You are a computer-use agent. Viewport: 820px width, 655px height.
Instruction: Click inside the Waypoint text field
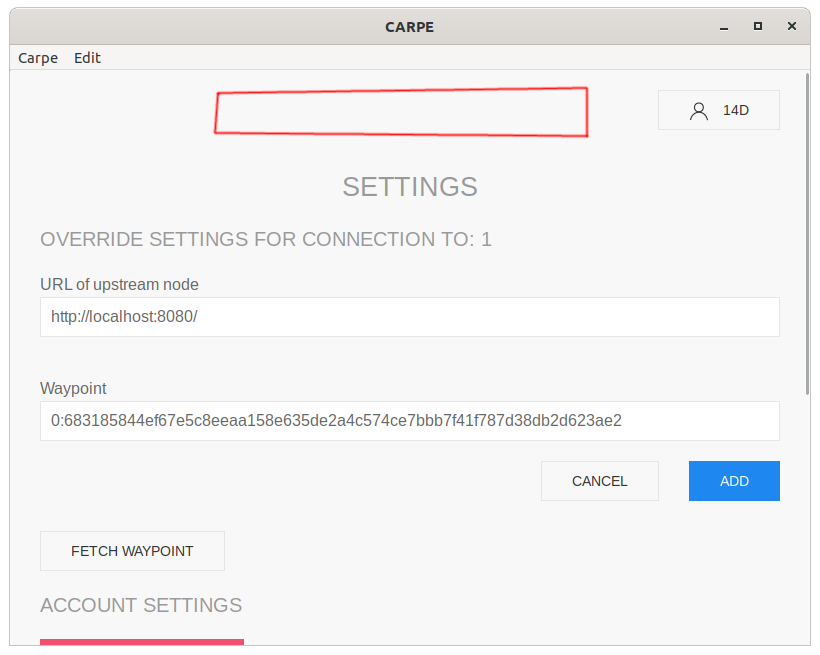point(410,421)
